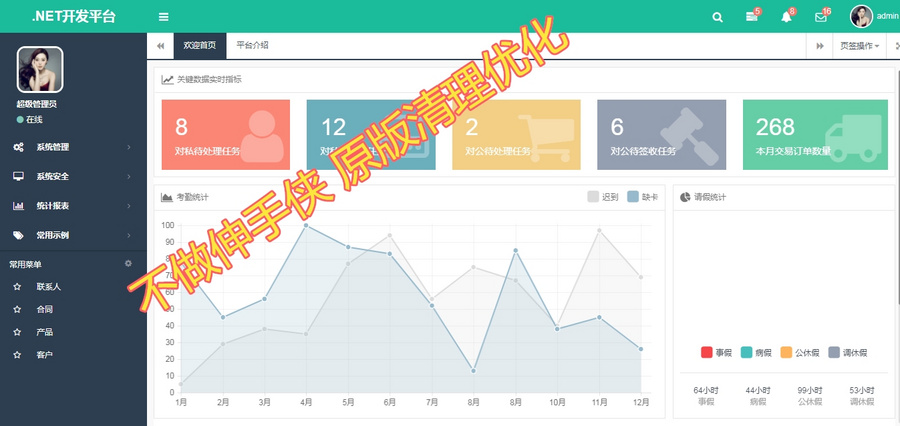Toggle the 缺卡 series in legend
Screen dimensions: 900x426
642,197
